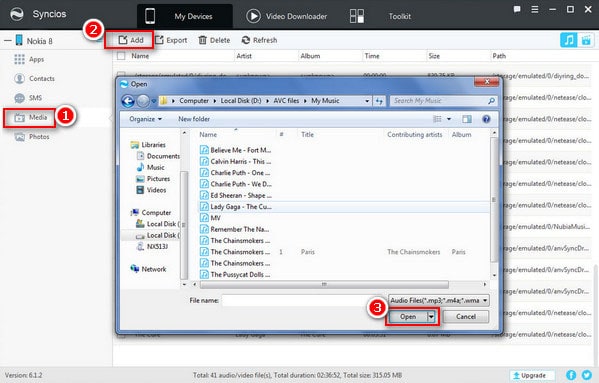Change view via the views icon
The width and height of the screenshot is (599, 383).
pyautogui.click(x=437, y=120)
